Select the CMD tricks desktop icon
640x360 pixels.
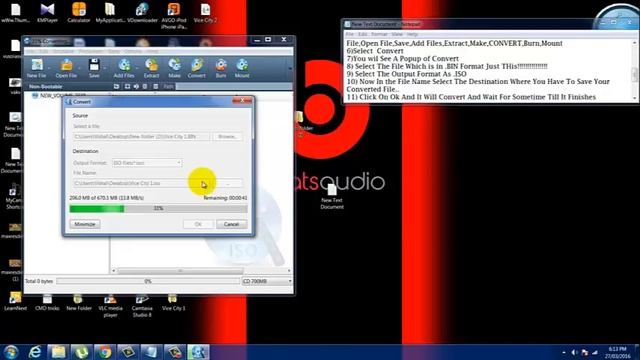[x=47, y=302]
